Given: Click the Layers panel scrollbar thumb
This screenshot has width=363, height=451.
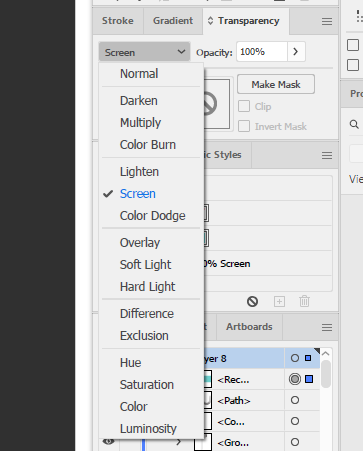Looking at the screenshot, I should pos(326,374).
